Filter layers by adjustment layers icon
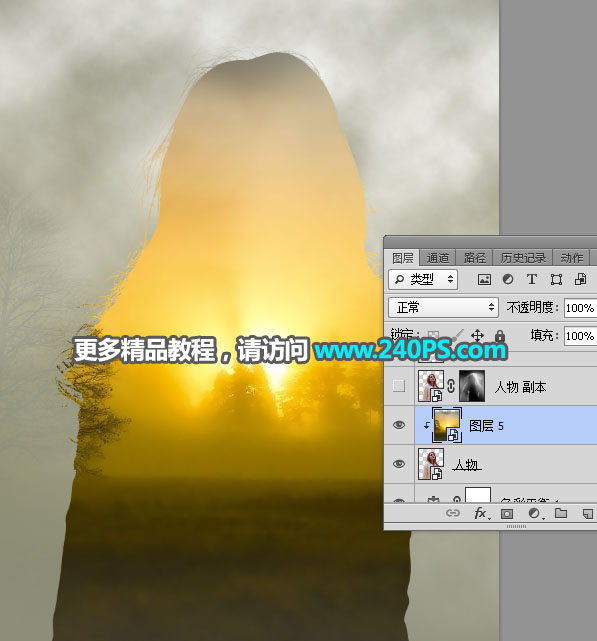The image size is (597, 641). click(x=508, y=280)
